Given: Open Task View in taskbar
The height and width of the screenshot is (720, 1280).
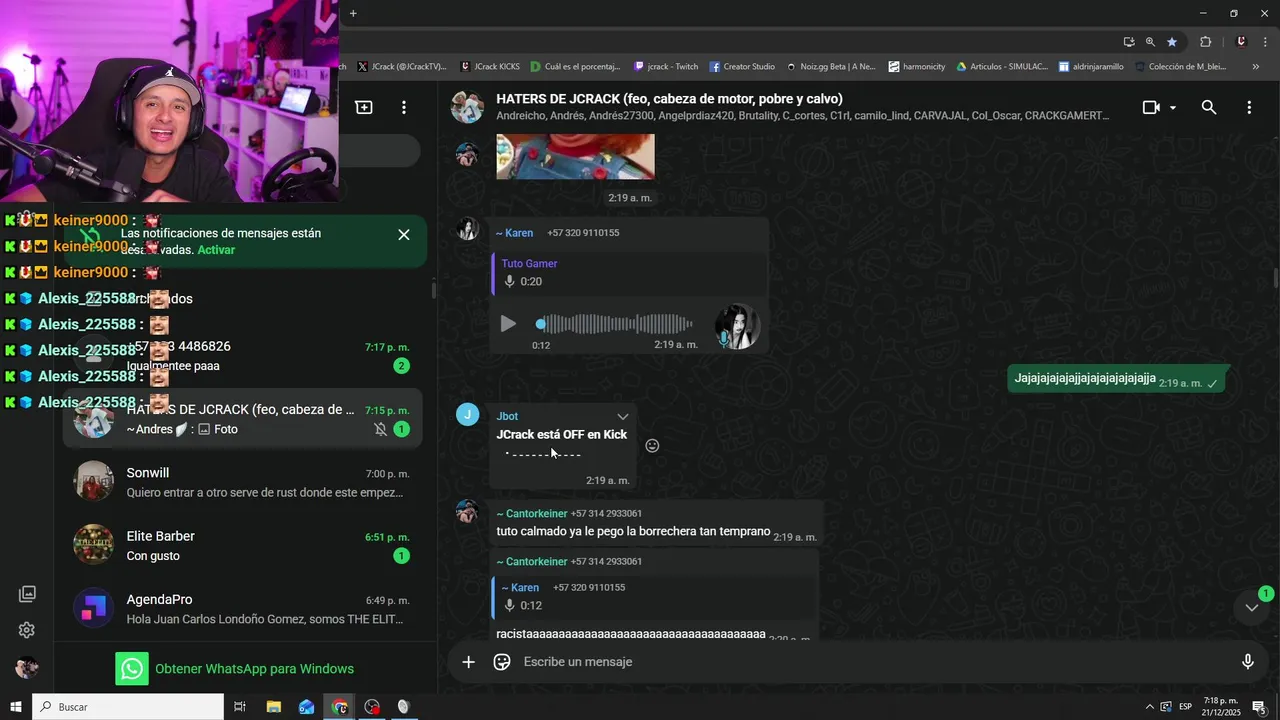Looking at the screenshot, I should click(x=240, y=707).
